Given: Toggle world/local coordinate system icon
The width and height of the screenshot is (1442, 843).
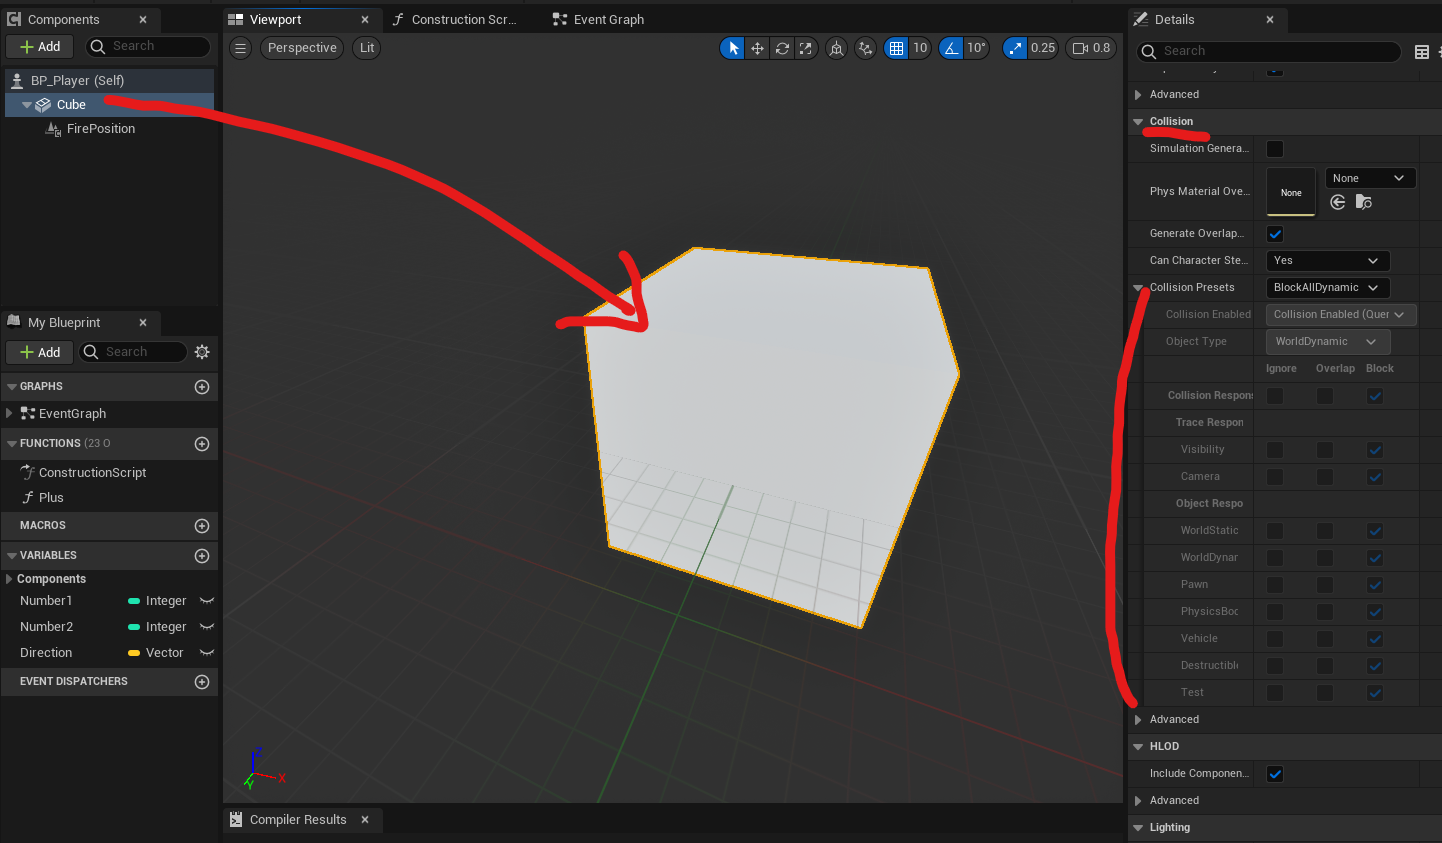Looking at the screenshot, I should coord(836,48).
